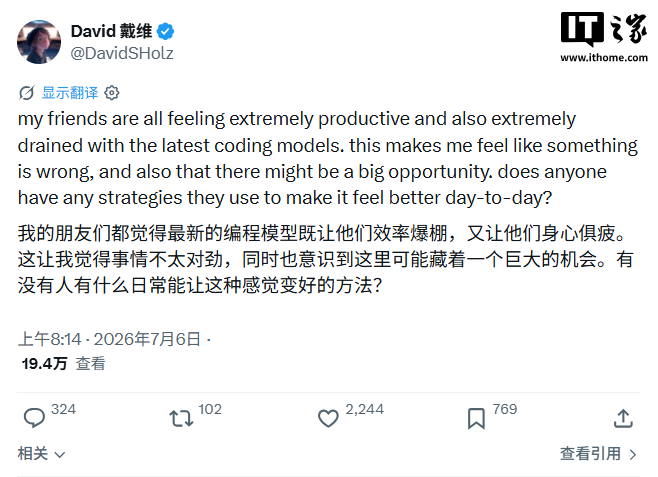Open translation settings gear icon
658x477 pixels.
[x=112, y=93]
